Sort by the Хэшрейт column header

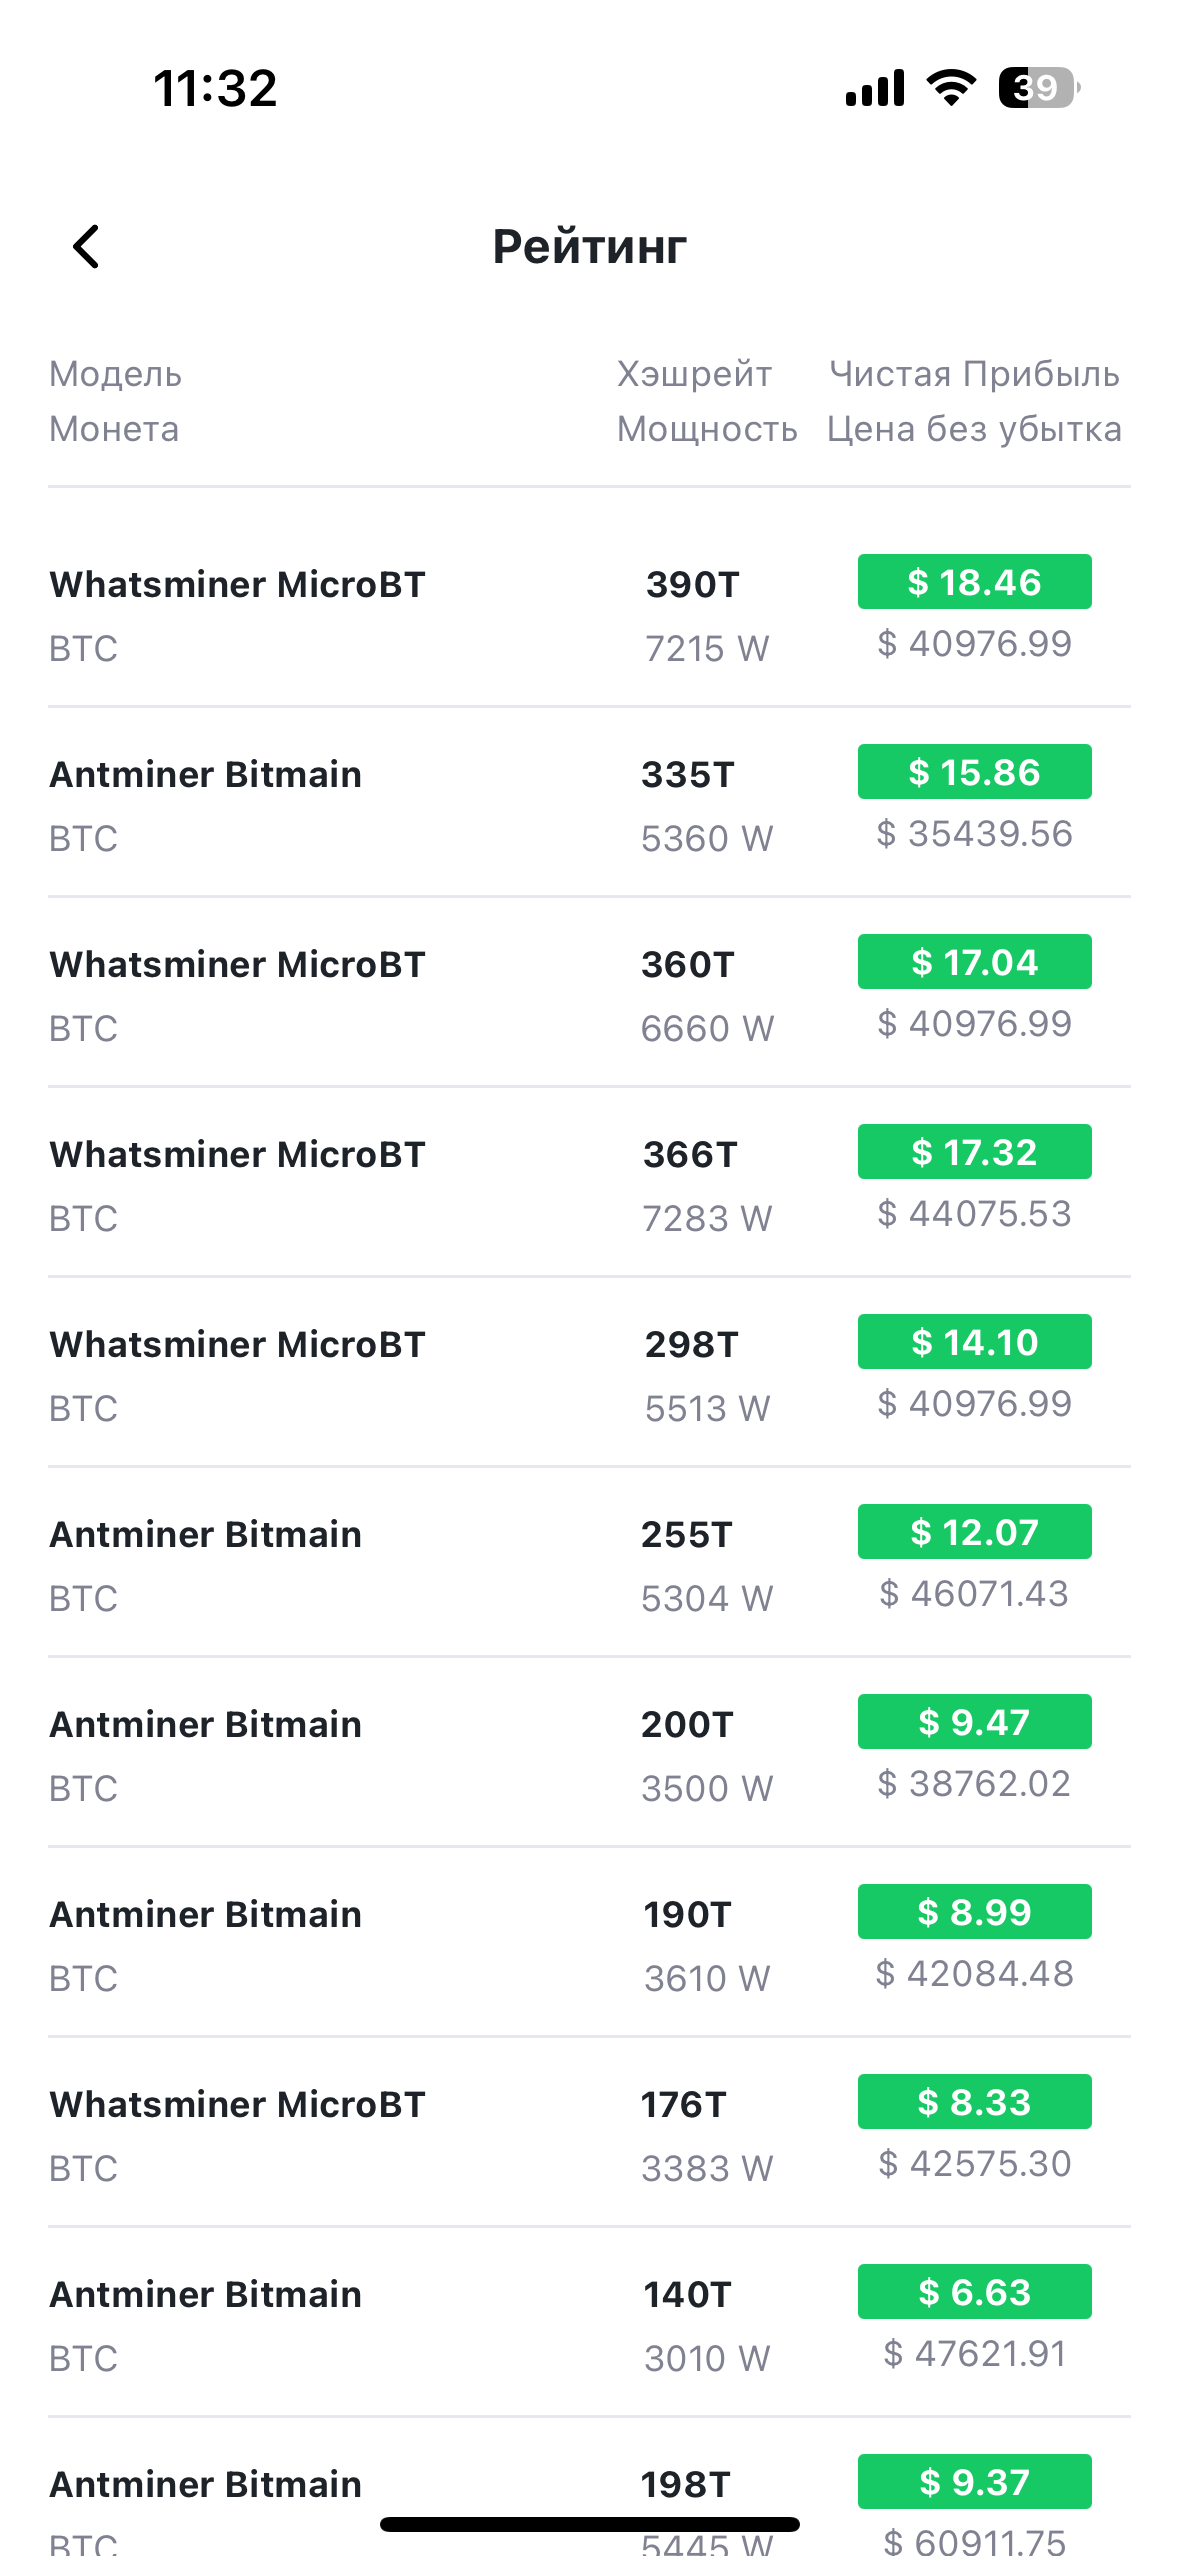click(694, 374)
